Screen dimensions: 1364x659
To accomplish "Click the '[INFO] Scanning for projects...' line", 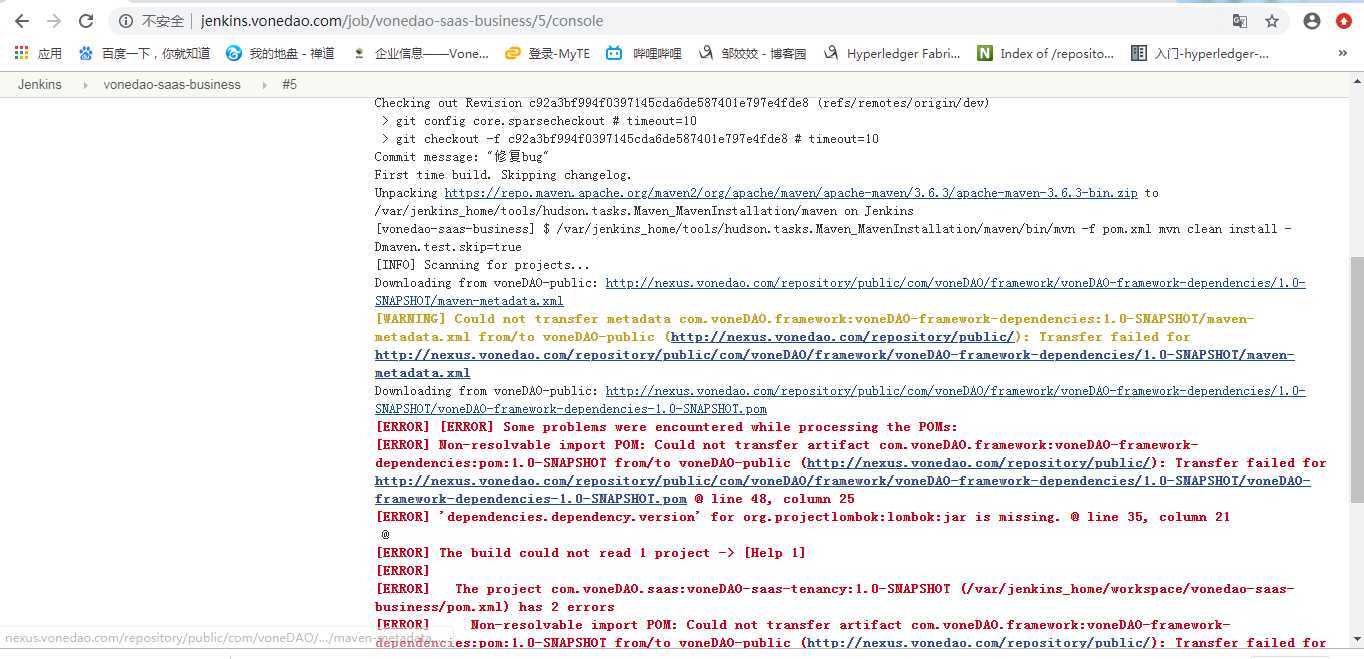I will [x=482, y=265].
